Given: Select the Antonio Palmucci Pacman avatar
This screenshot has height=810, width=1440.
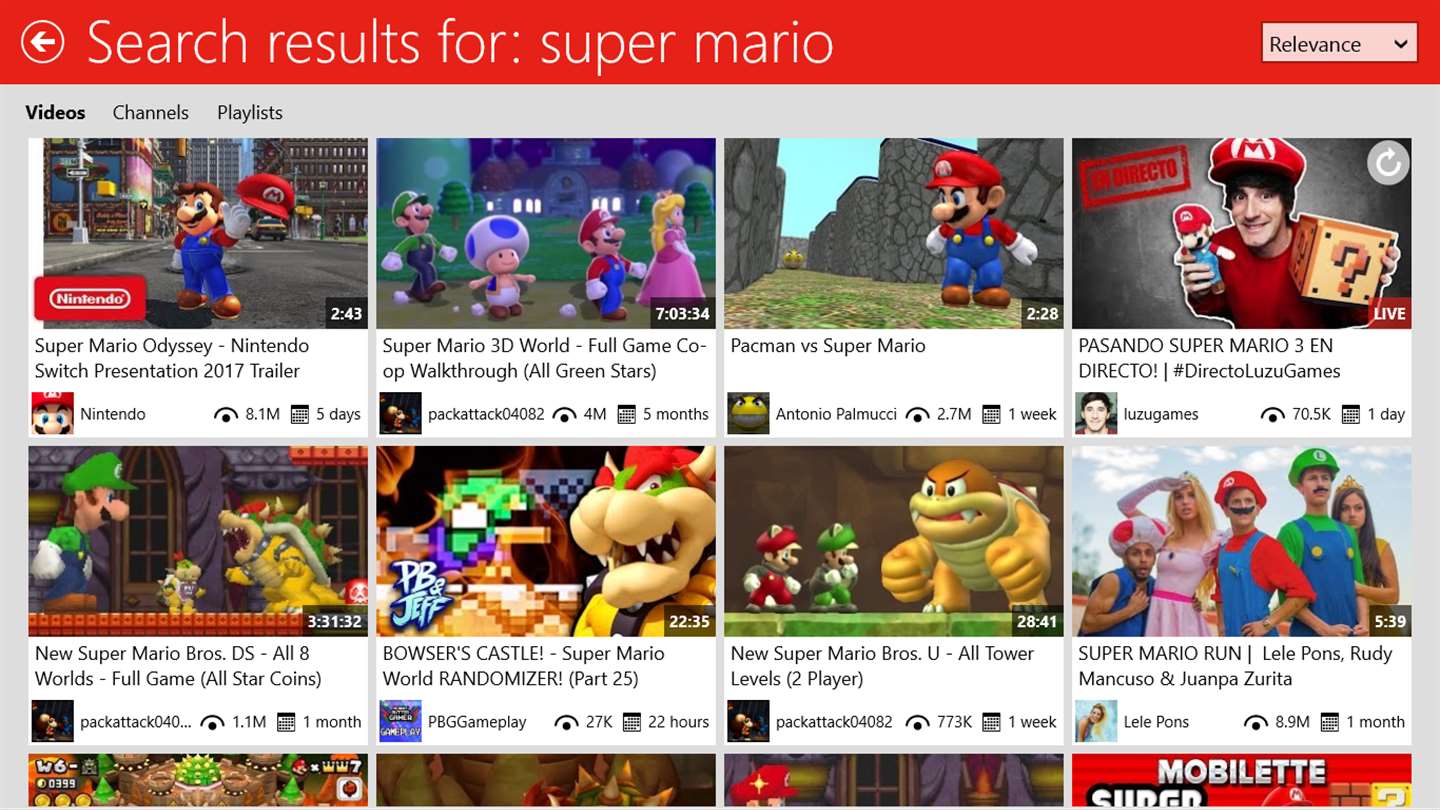Looking at the screenshot, I should tap(748, 413).
